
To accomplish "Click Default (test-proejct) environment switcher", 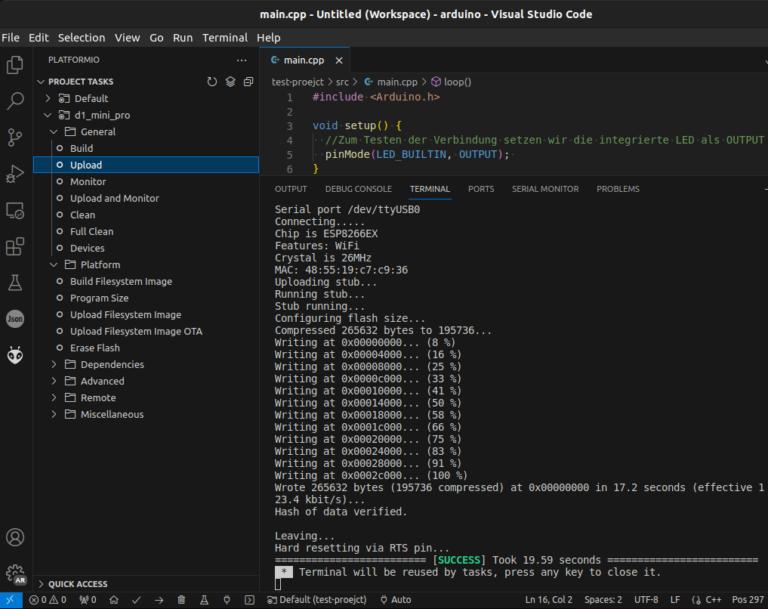I will (317, 600).
